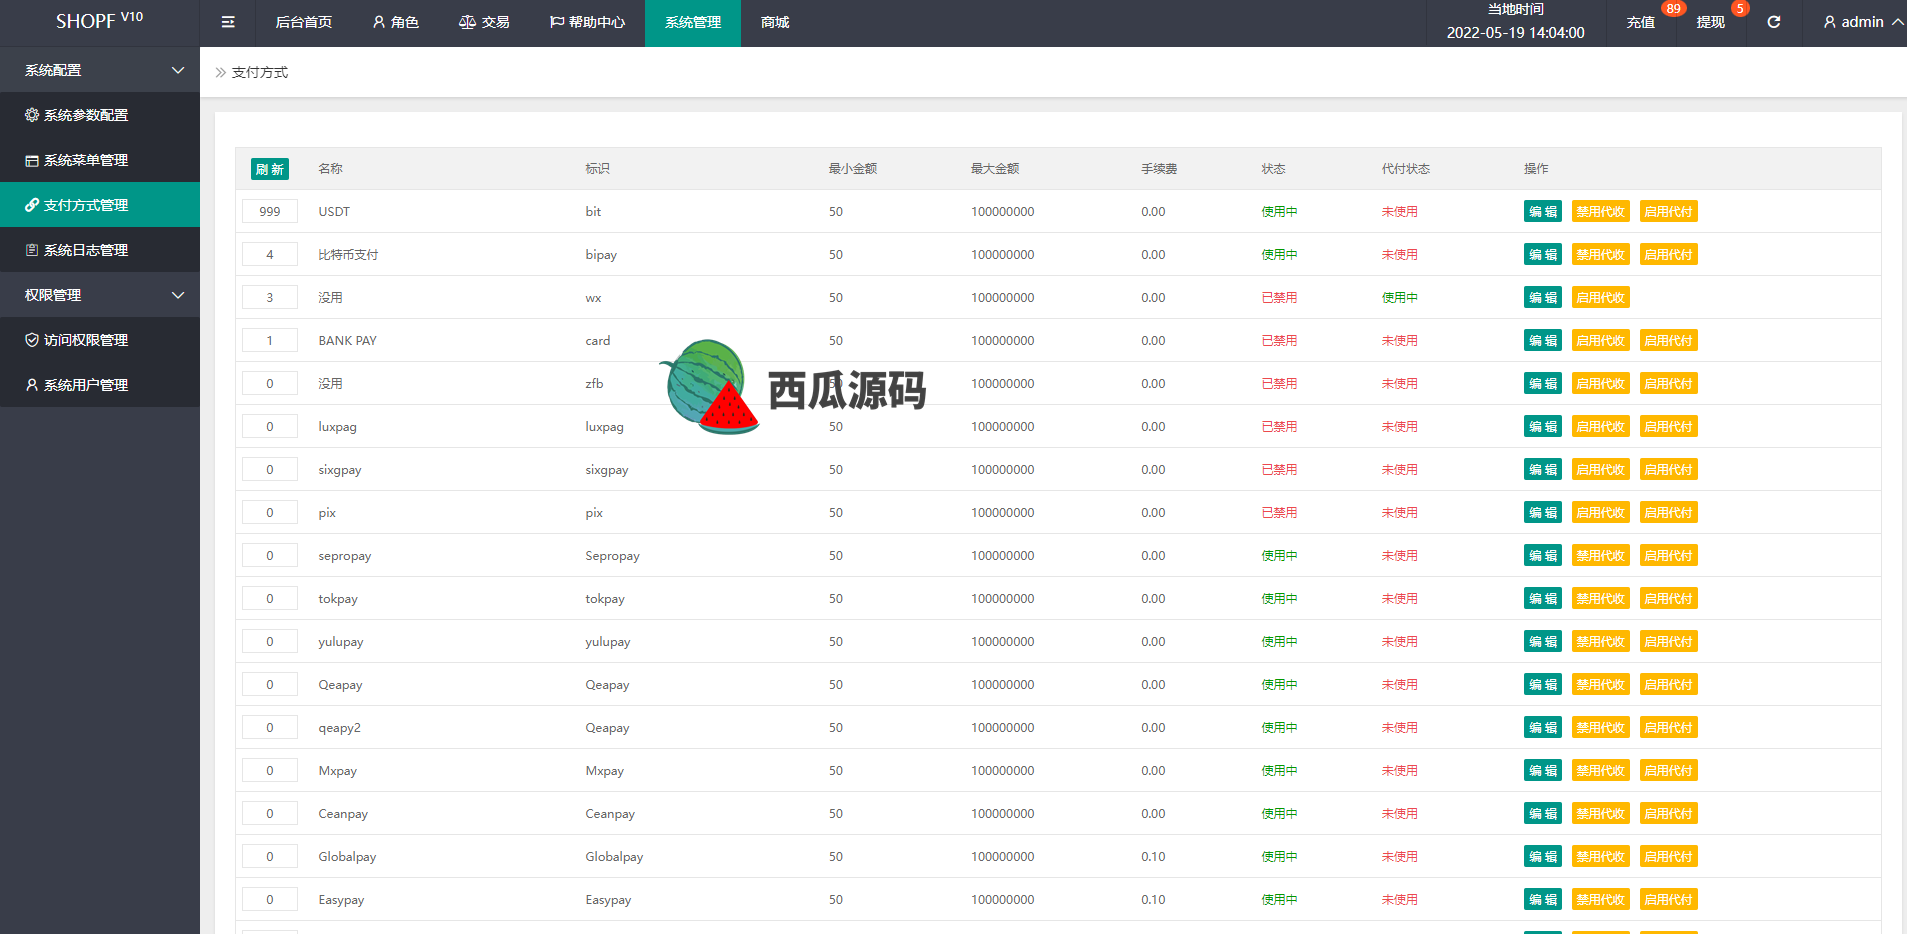Screen dimensions: 1907x934
Task: Open the 帮助中心 top menu
Action: coord(587,22)
